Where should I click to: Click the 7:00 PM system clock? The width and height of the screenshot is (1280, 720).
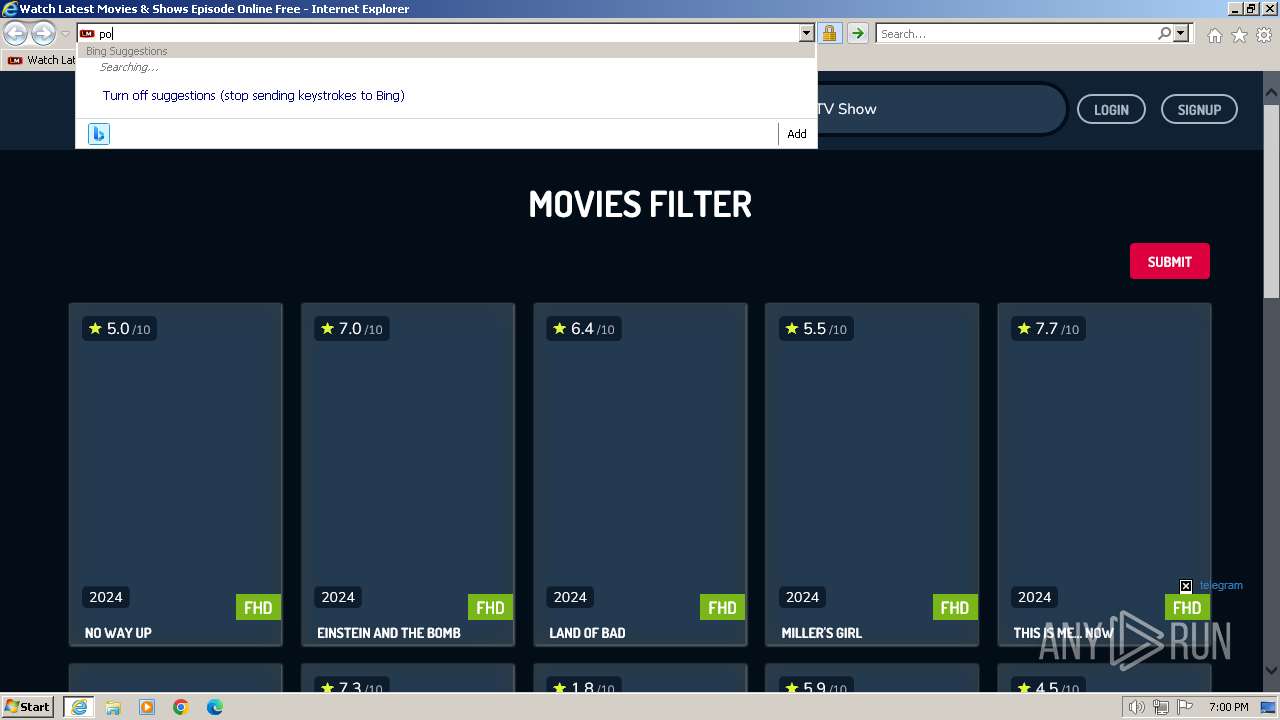tap(1228, 707)
